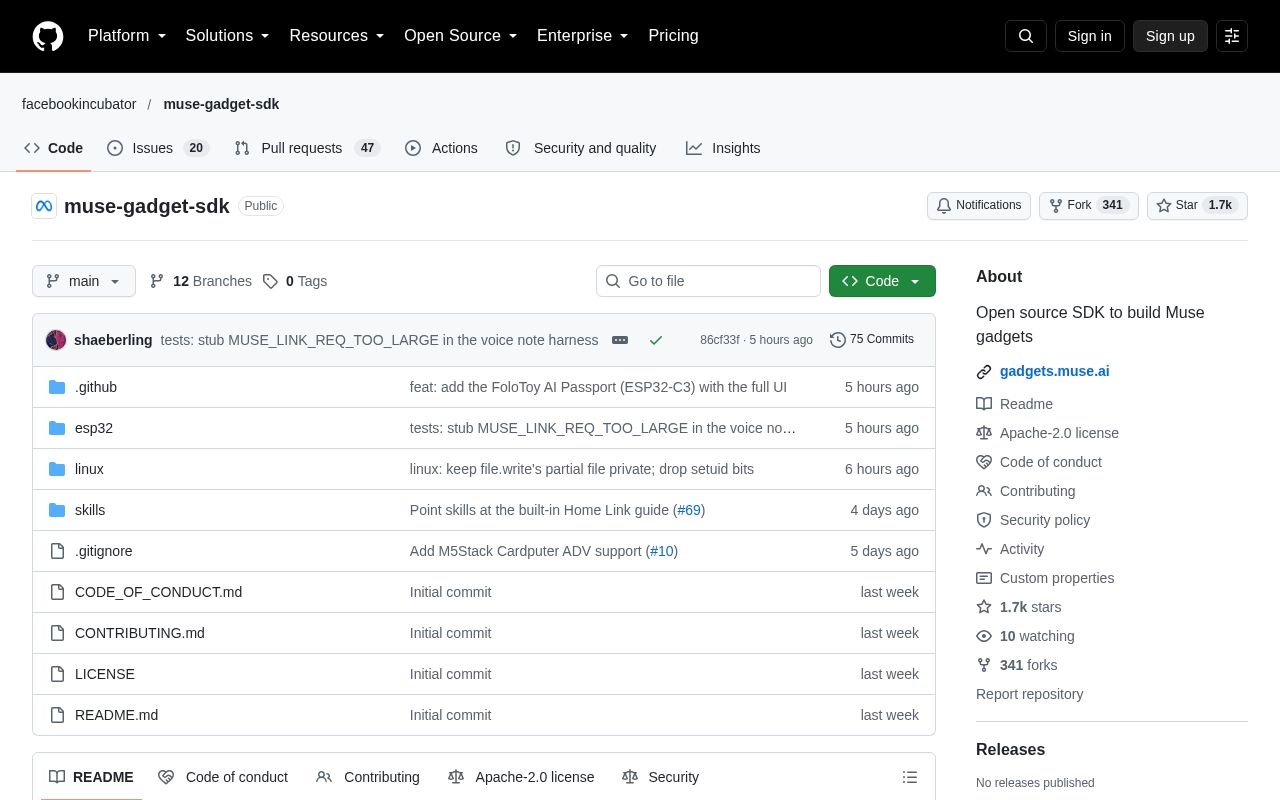1280x800 pixels.
Task: Click the GitHub logo icon
Action: pyautogui.click(x=48, y=36)
